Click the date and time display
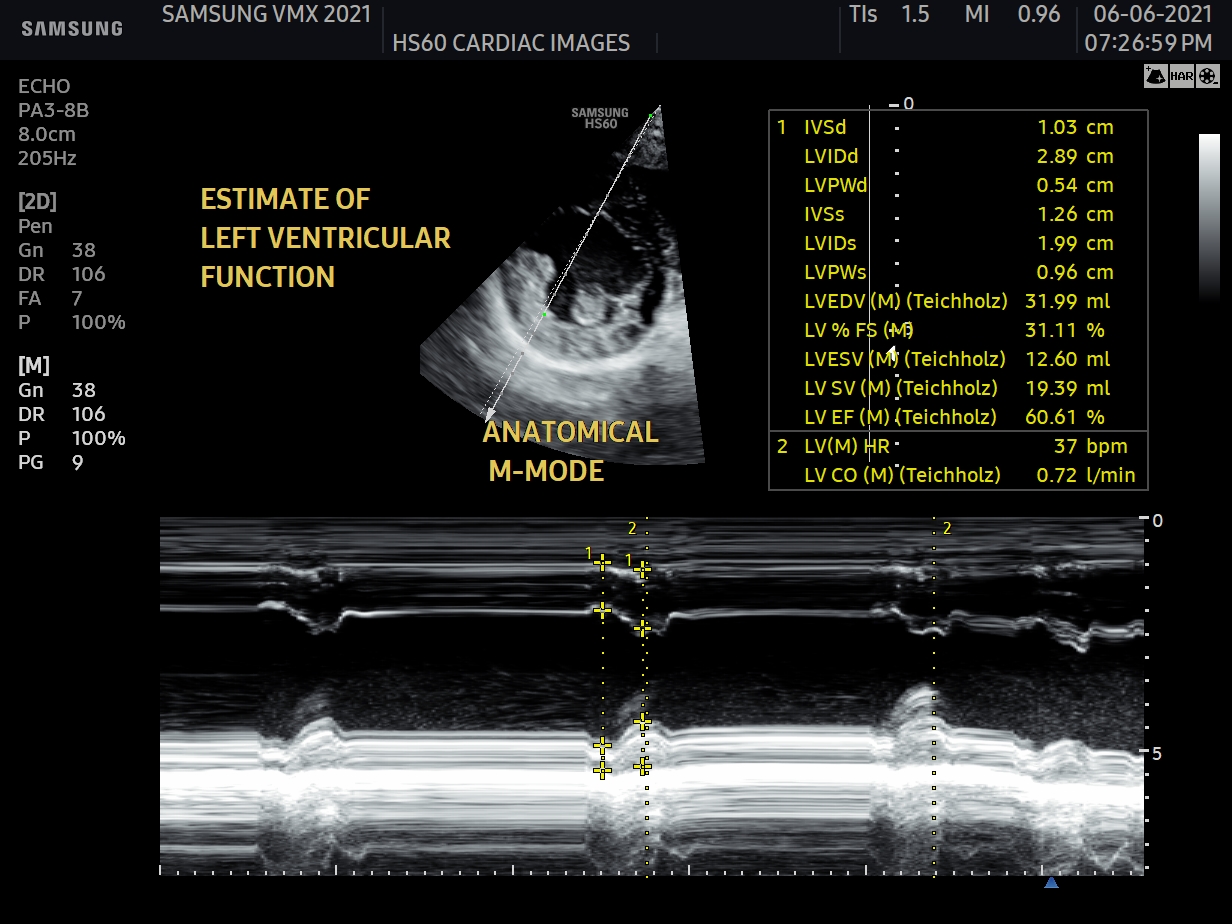Image resolution: width=1232 pixels, height=924 pixels. point(1152,29)
